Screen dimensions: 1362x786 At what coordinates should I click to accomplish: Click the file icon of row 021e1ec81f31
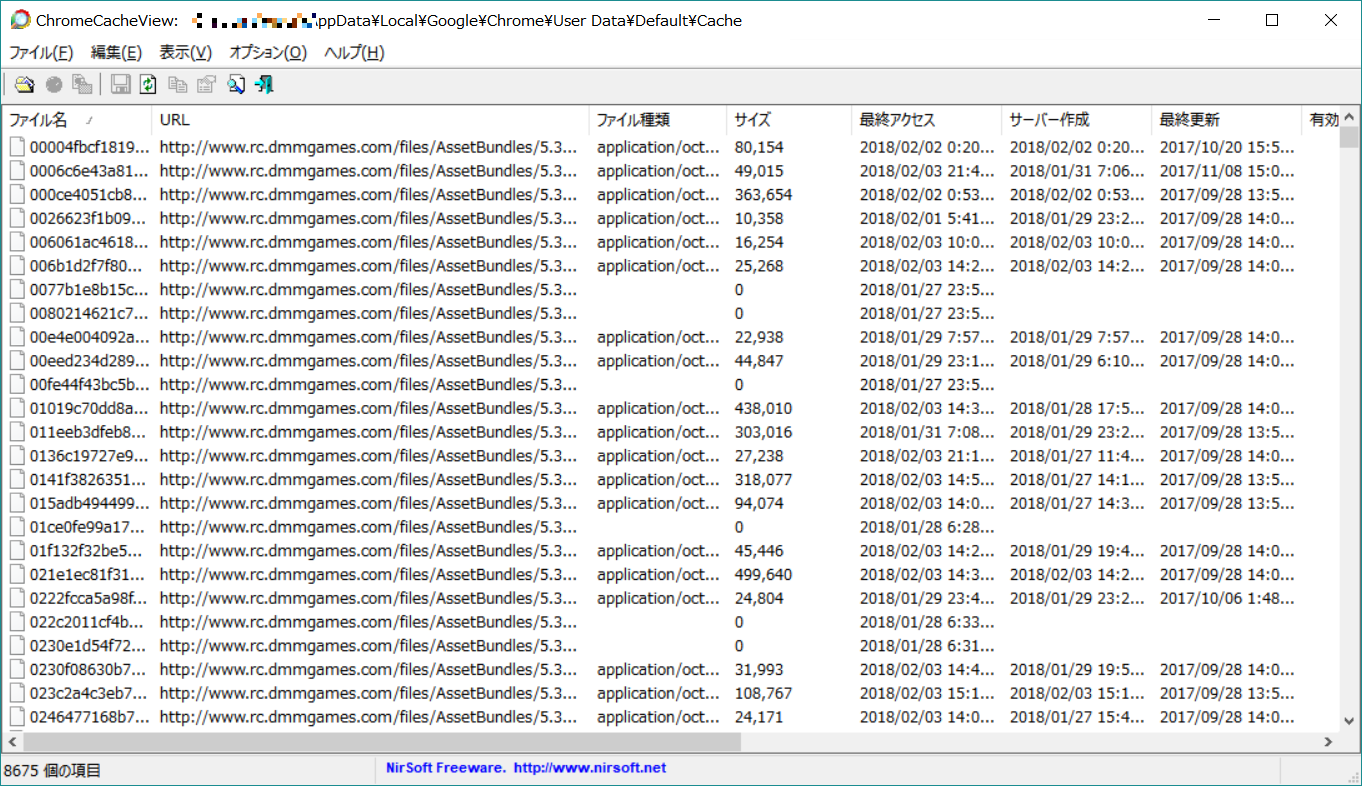[x=17, y=575]
